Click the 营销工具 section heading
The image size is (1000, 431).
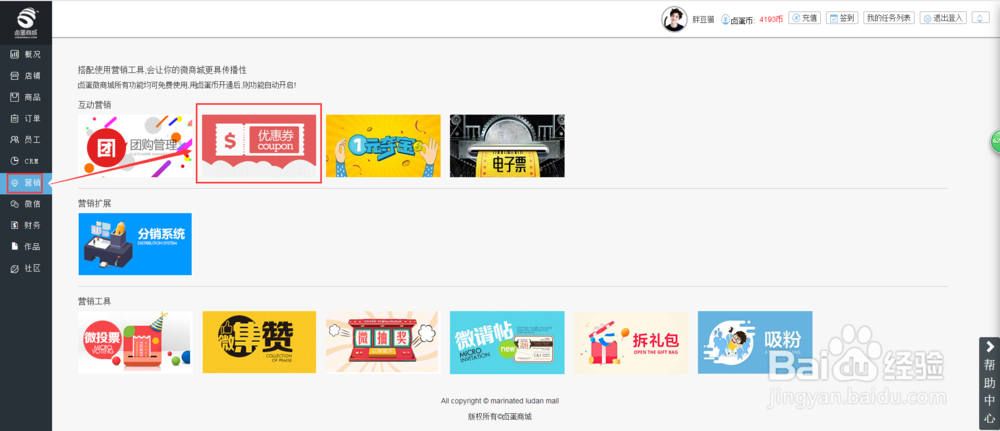[x=95, y=301]
